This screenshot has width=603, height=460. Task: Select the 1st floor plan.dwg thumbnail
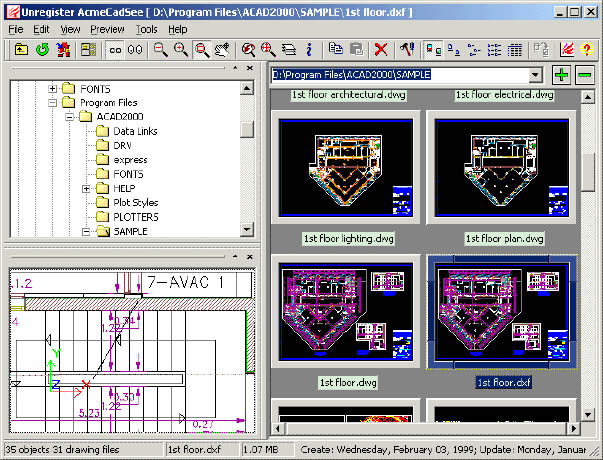point(501,168)
